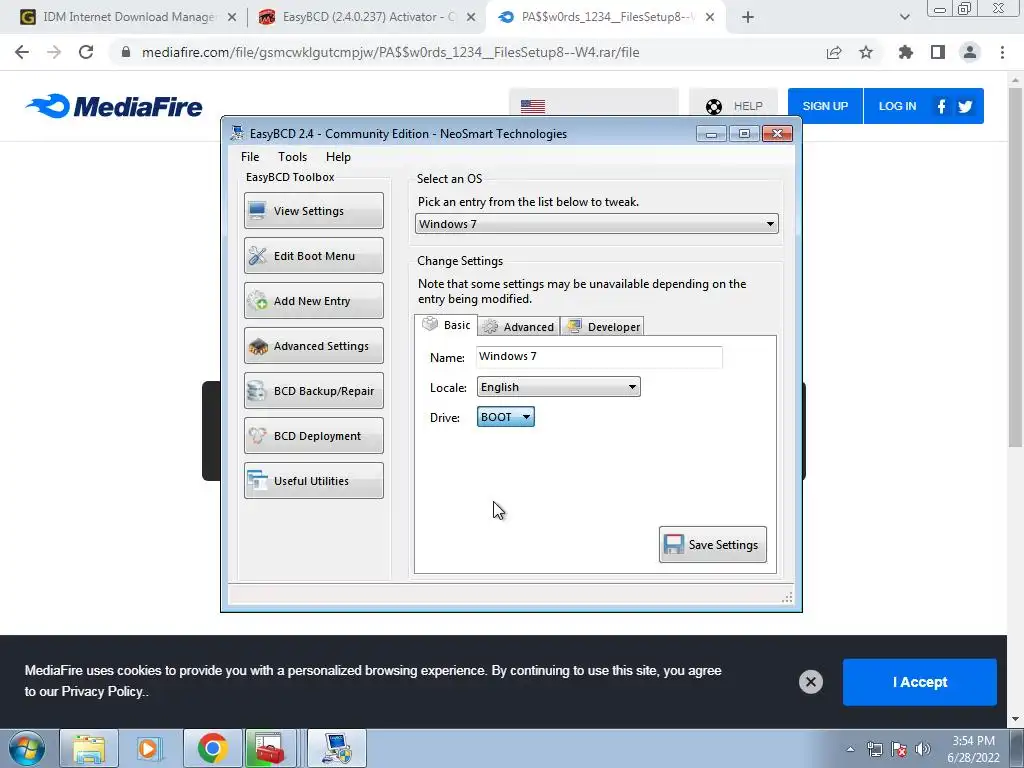The width and height of the screenshot is (1024, 768).
Task: Click the MediaFire logo
Action: point(114,106)
